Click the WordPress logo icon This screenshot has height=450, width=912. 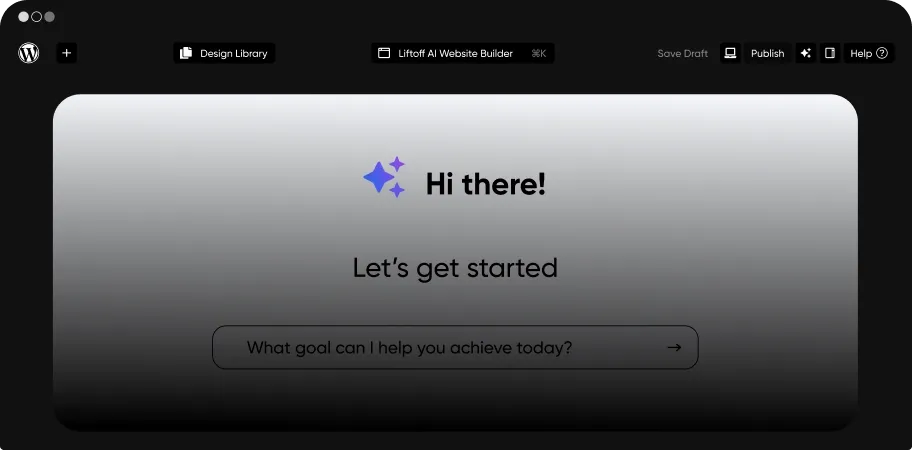[29, 53]
